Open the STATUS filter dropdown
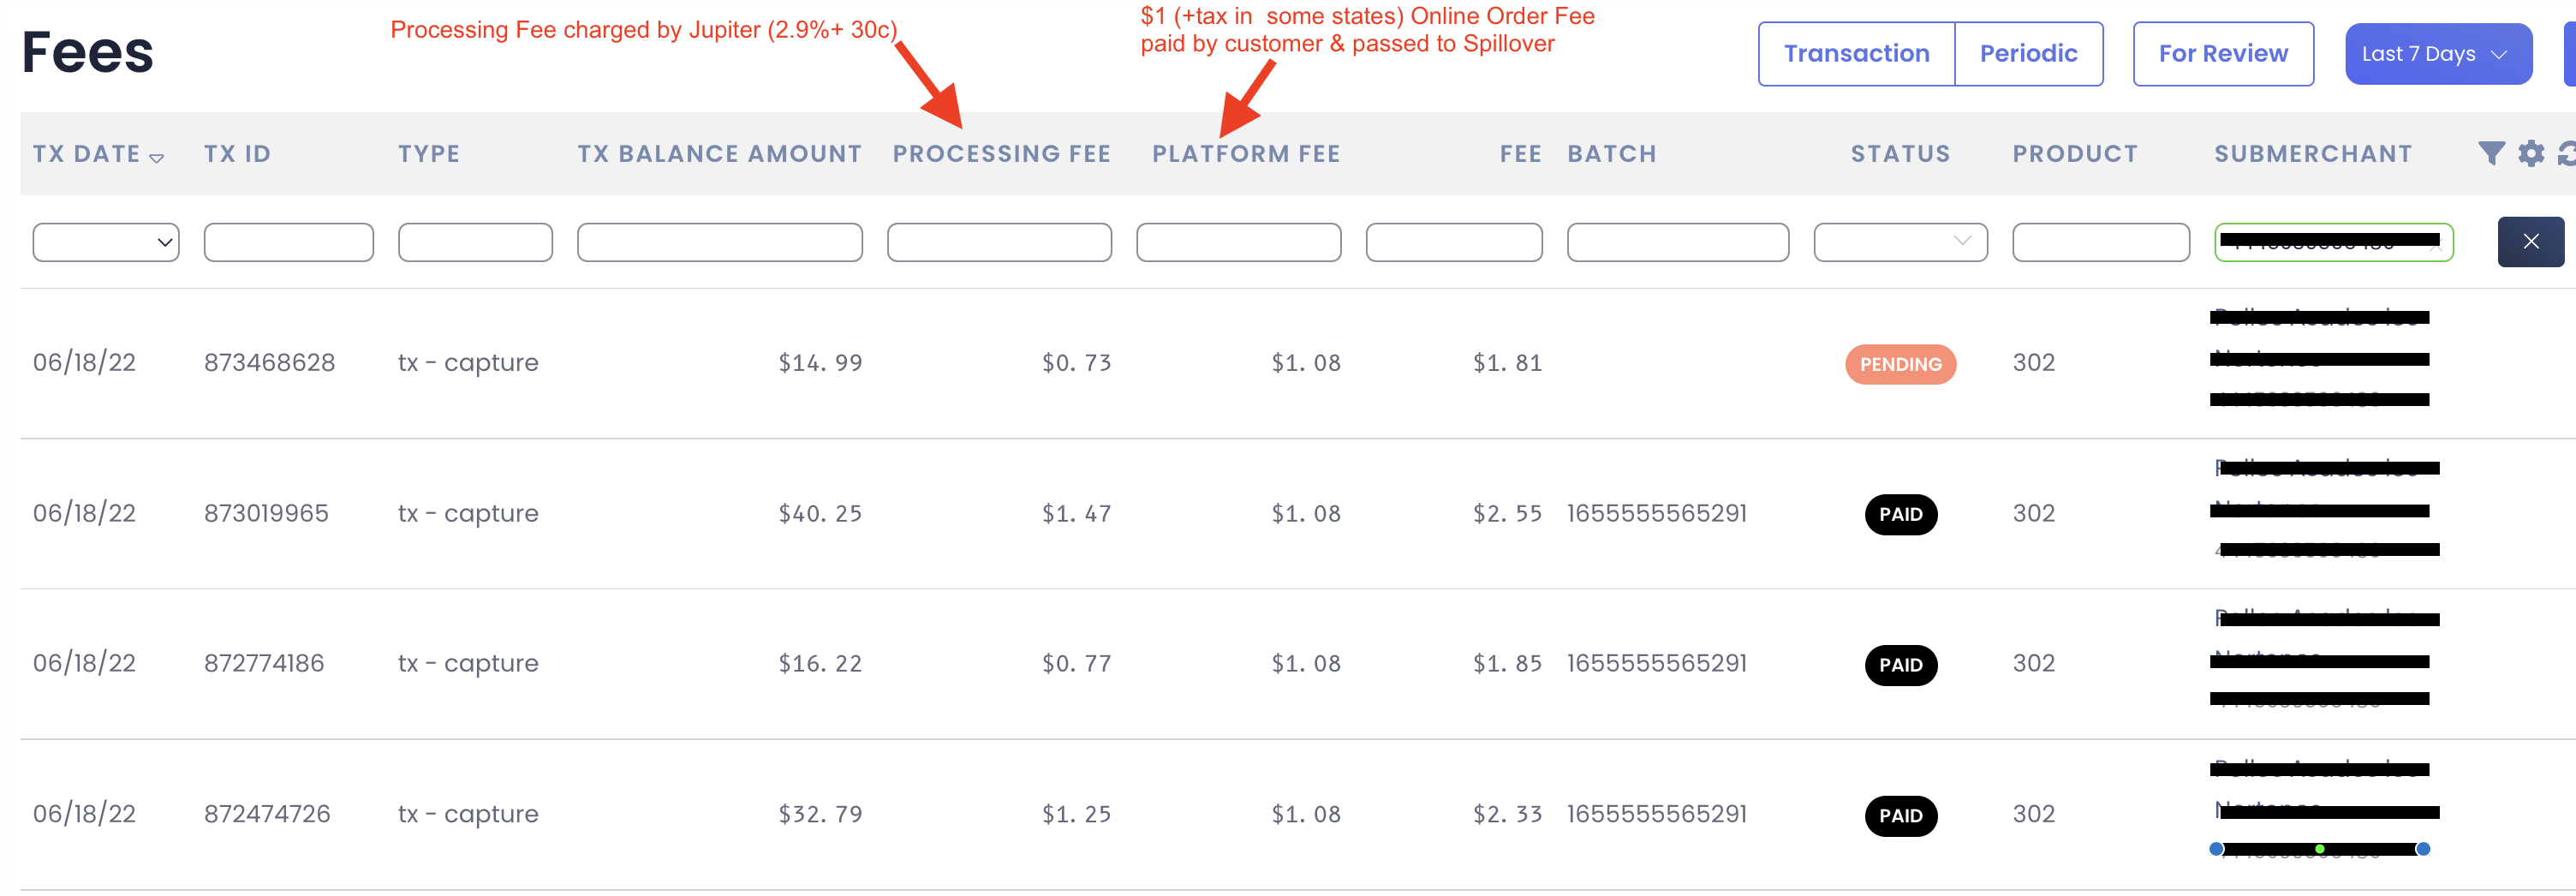Screen dimensions: 2576x896 pos(1900,242)
